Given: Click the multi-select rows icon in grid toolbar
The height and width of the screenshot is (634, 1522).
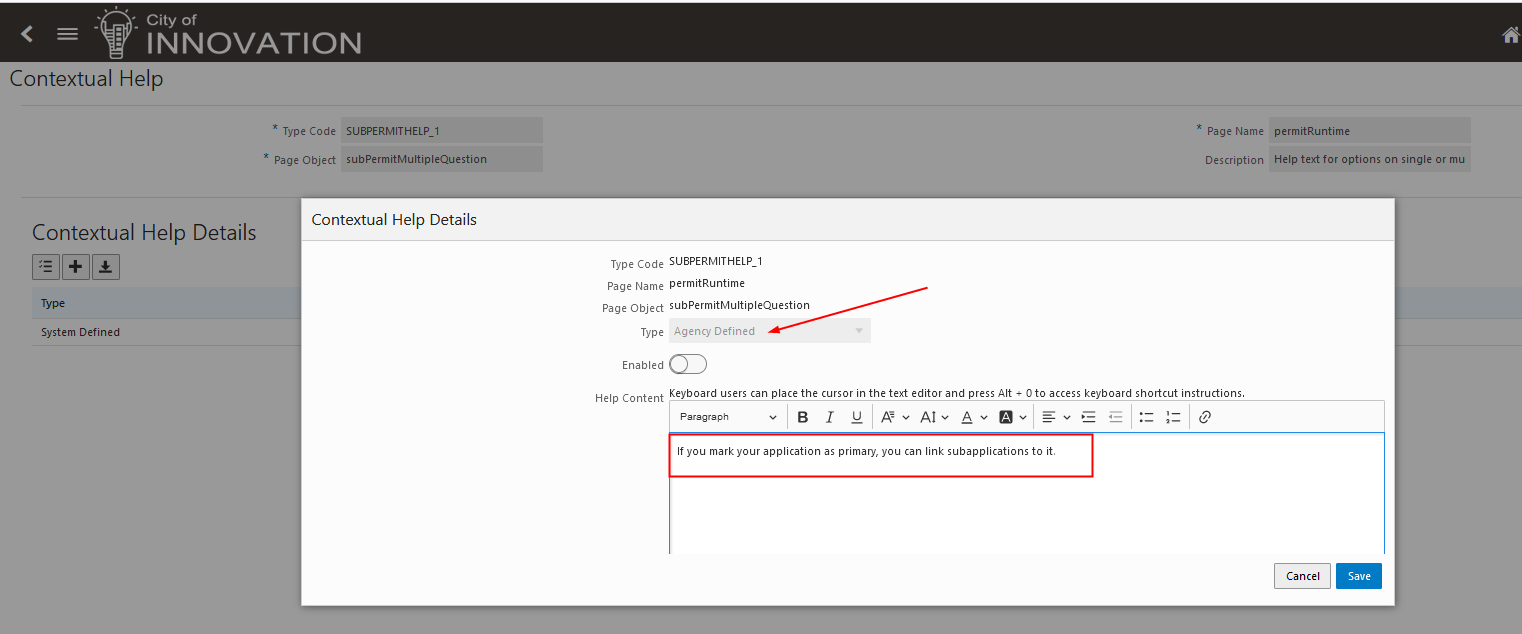Looking at the screenshot, I should click(46, 266).
